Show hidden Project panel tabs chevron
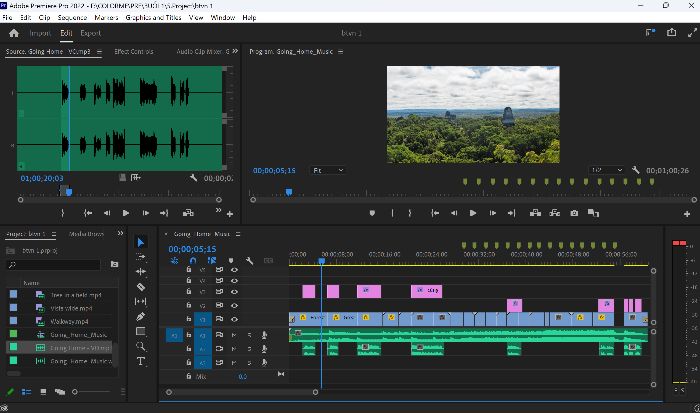Image resolution: width=700 pixels, height=413 pixels. (x=120, y=234)
